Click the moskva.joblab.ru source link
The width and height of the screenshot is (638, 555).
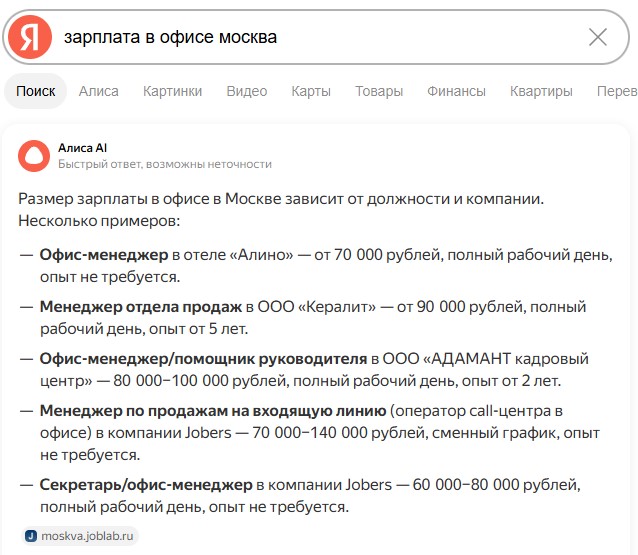pos(80,536)
